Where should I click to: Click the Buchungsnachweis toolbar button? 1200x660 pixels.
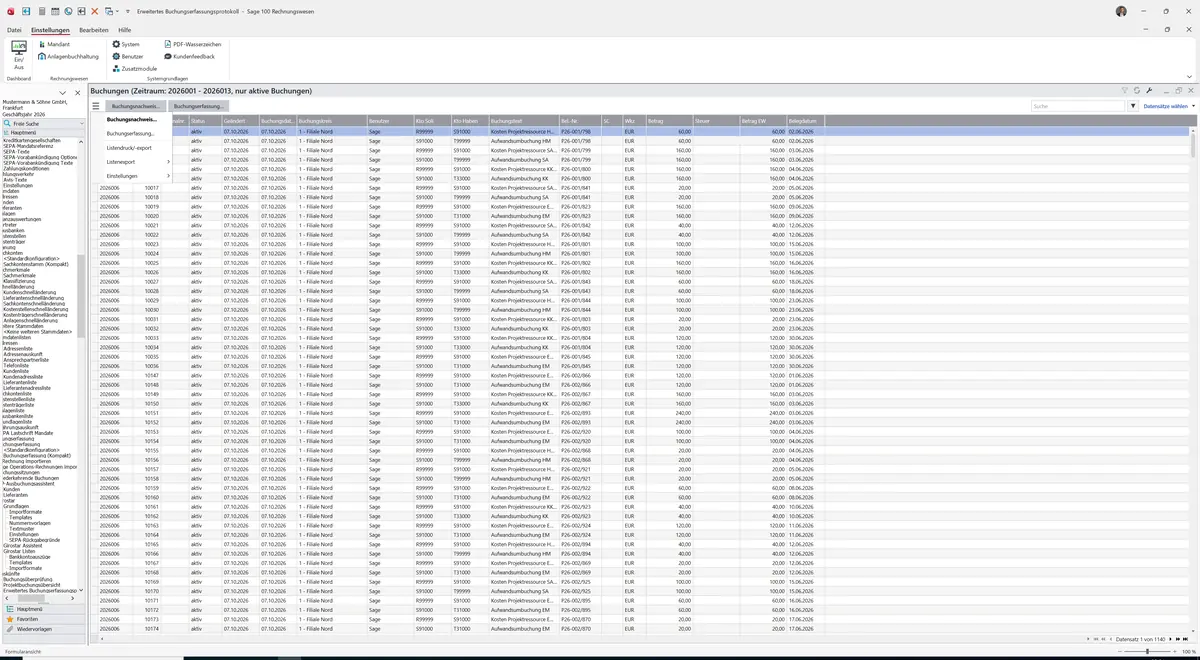tap(135, 105)
